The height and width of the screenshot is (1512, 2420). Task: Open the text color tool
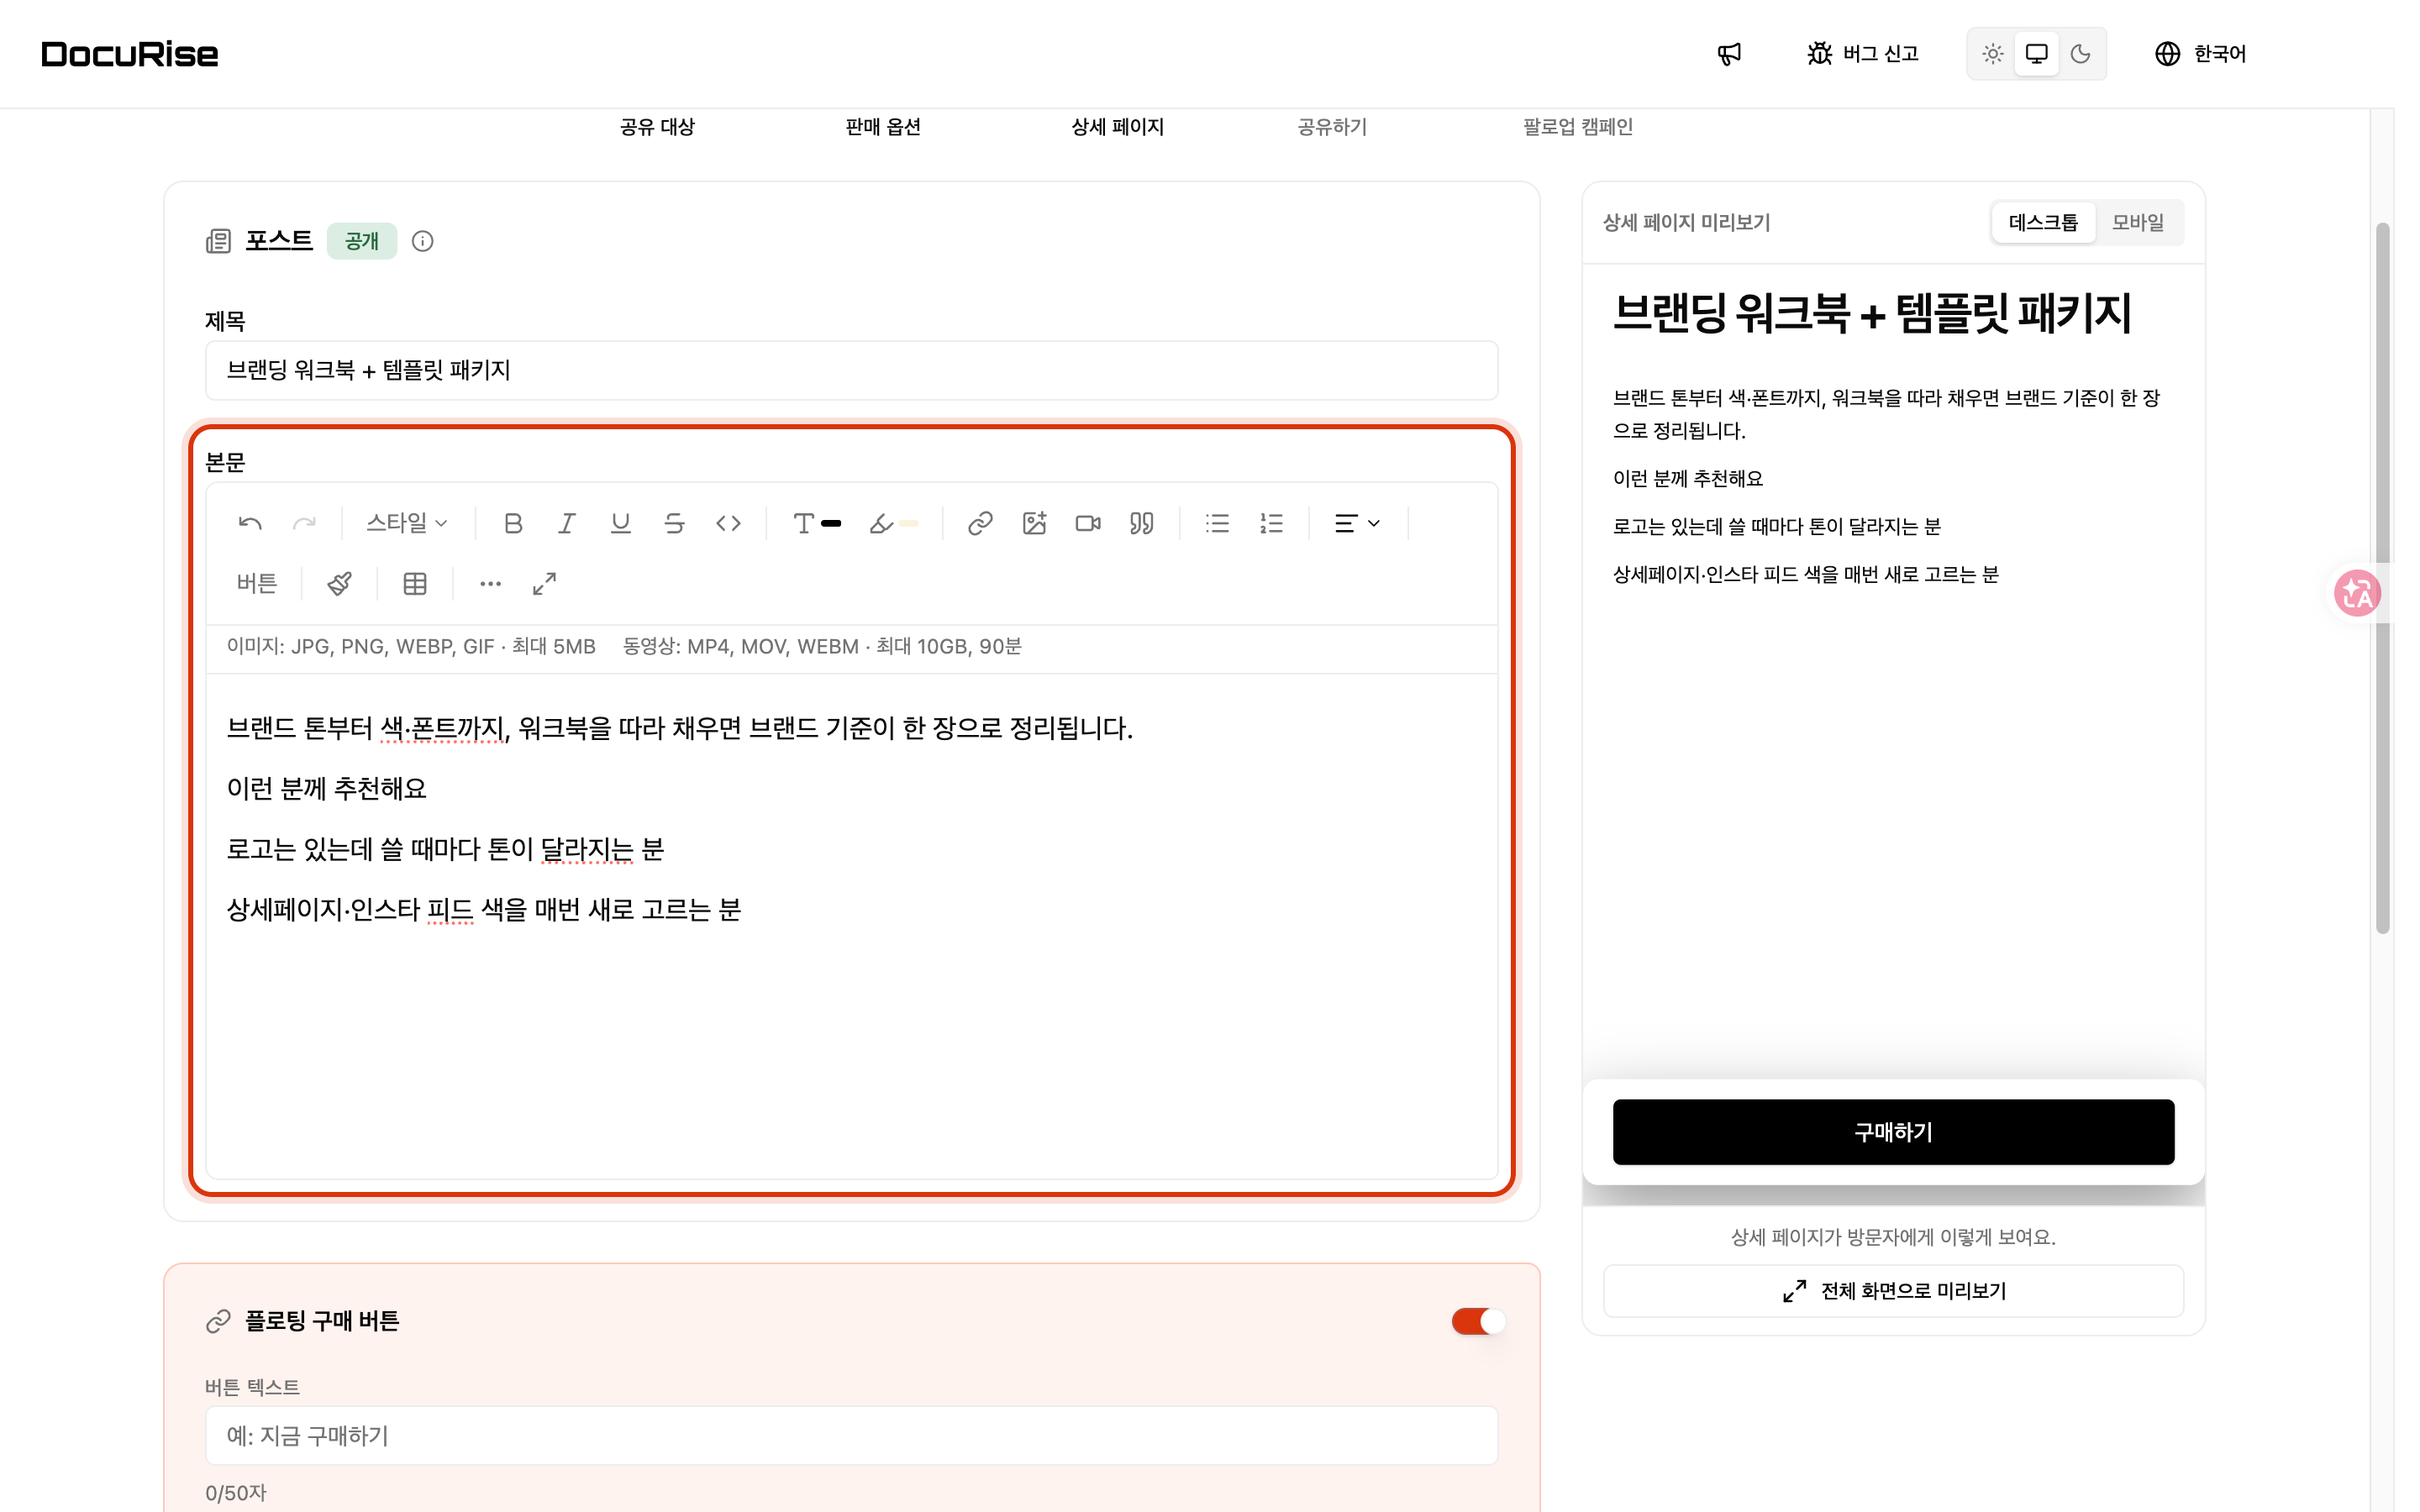pos(817,523)
